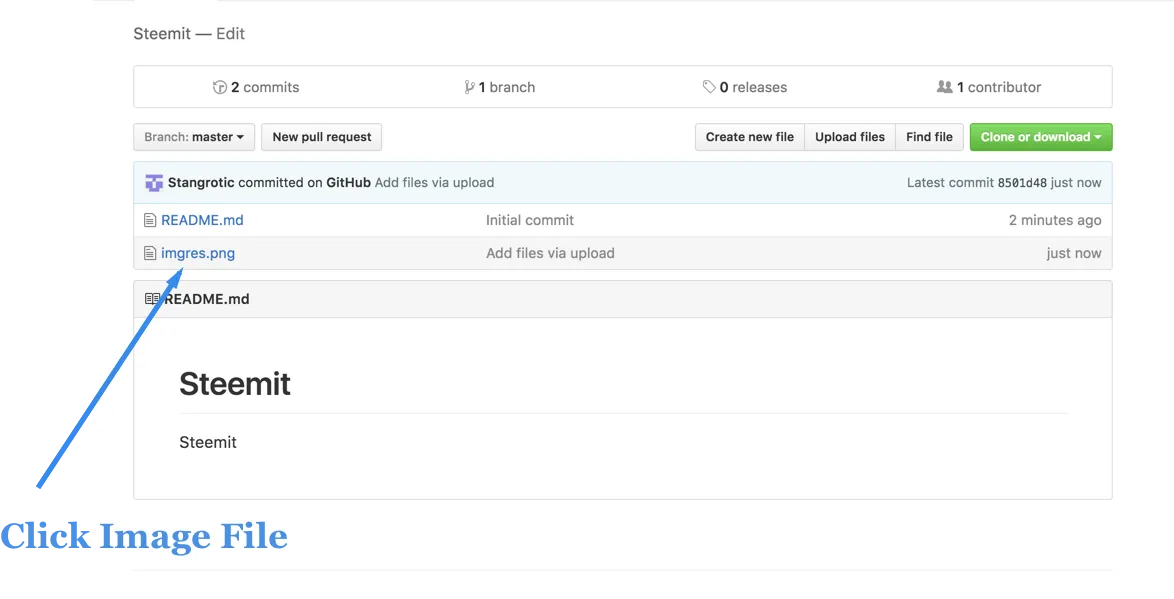Click the releases tag icon
This screenshot has height=599, width=1174.
709,87
